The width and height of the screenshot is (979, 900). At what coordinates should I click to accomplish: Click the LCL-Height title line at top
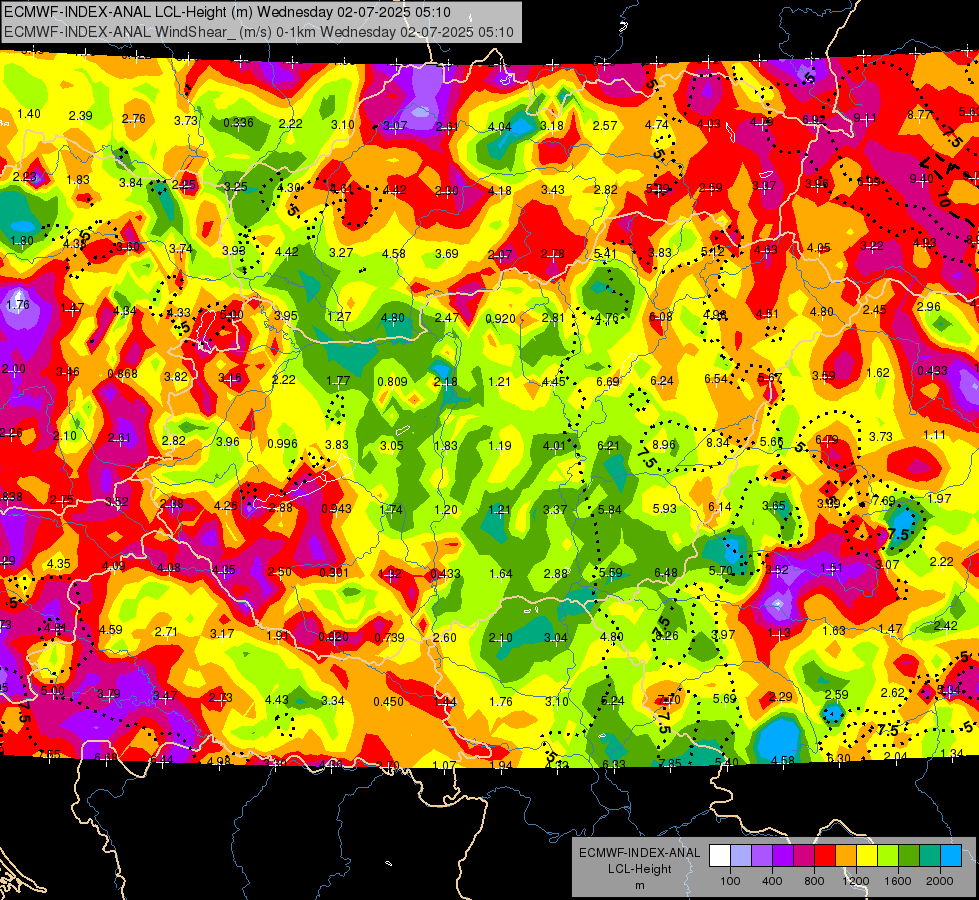tap(227, 12)
